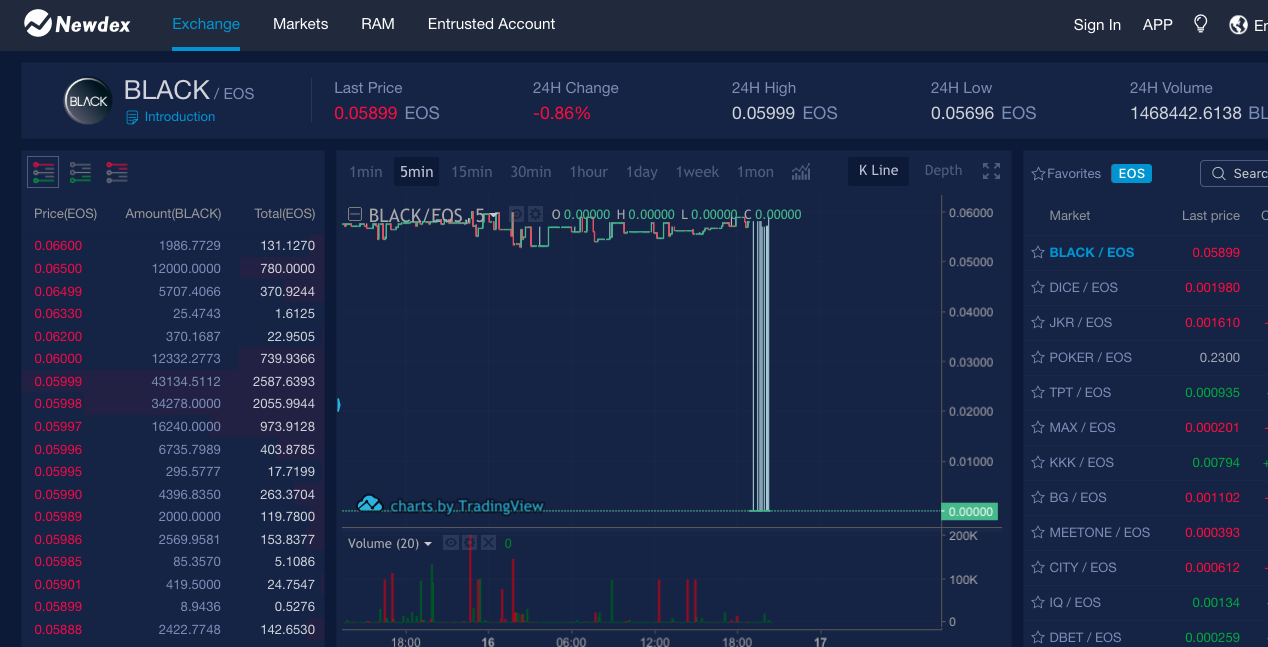Open the APP download link
This screenshot has height=647, width=1268.
pos(1157,25)
